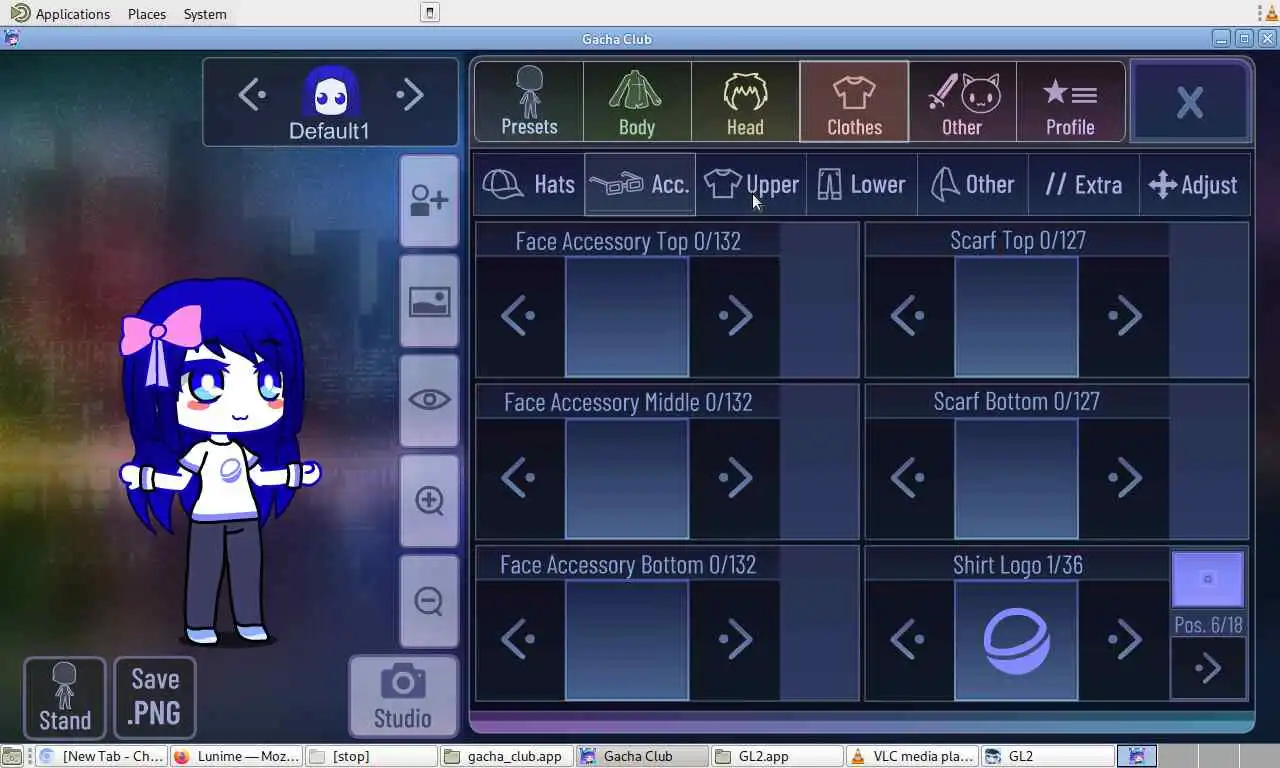The image size is (1280, 768).
Task: Select next character slot arrow
Action: [x=409, y=95]
